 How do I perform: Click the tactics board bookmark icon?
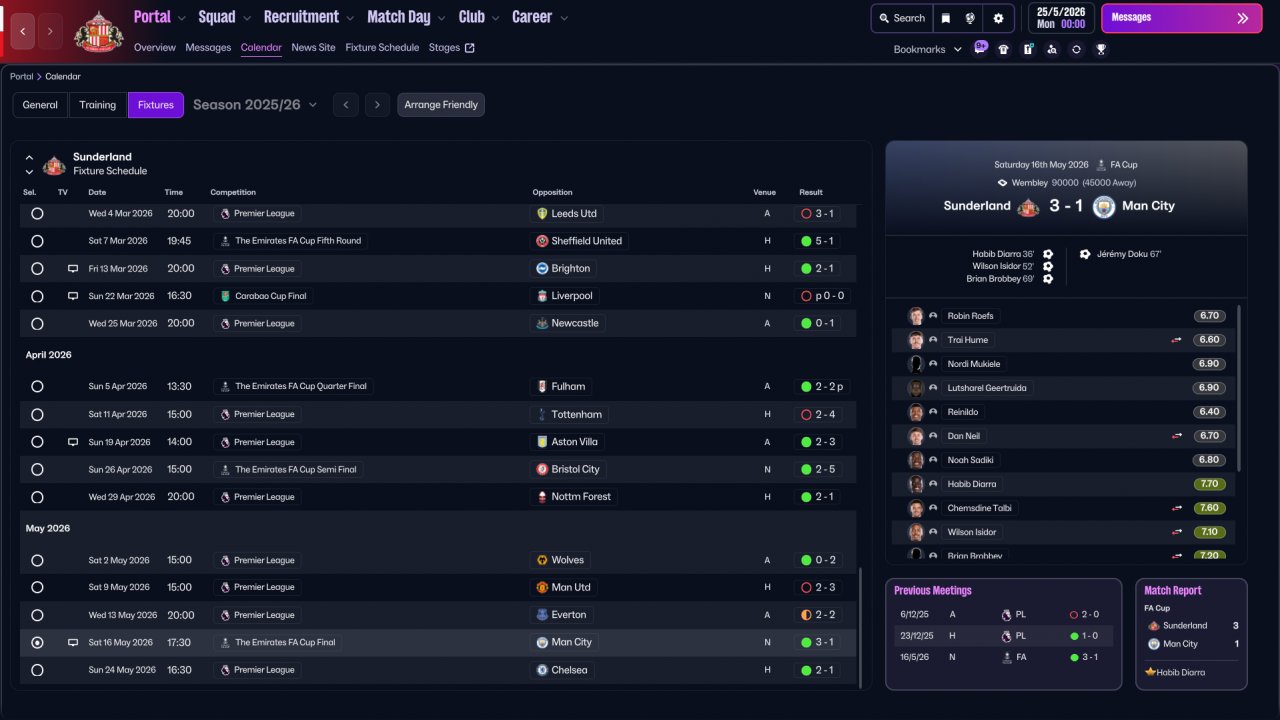coord(1028,49)
